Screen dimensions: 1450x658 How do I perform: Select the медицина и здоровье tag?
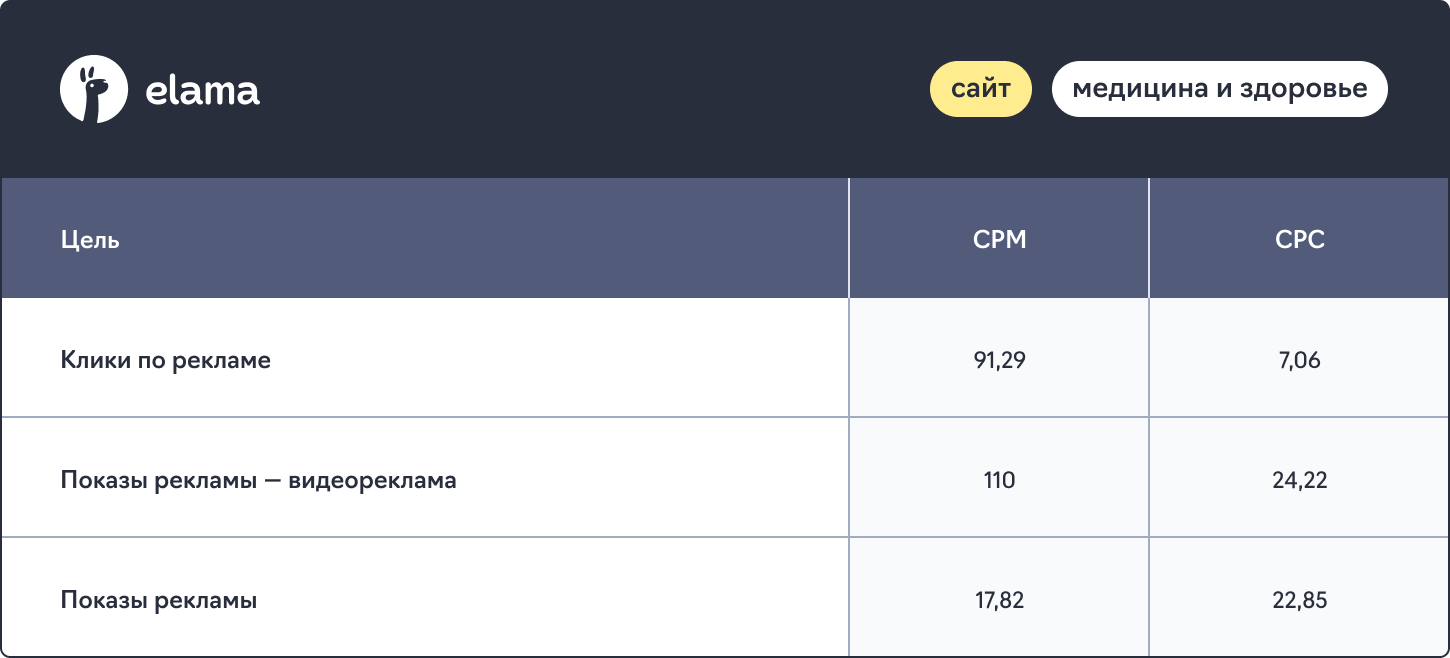pos(1220,89)
